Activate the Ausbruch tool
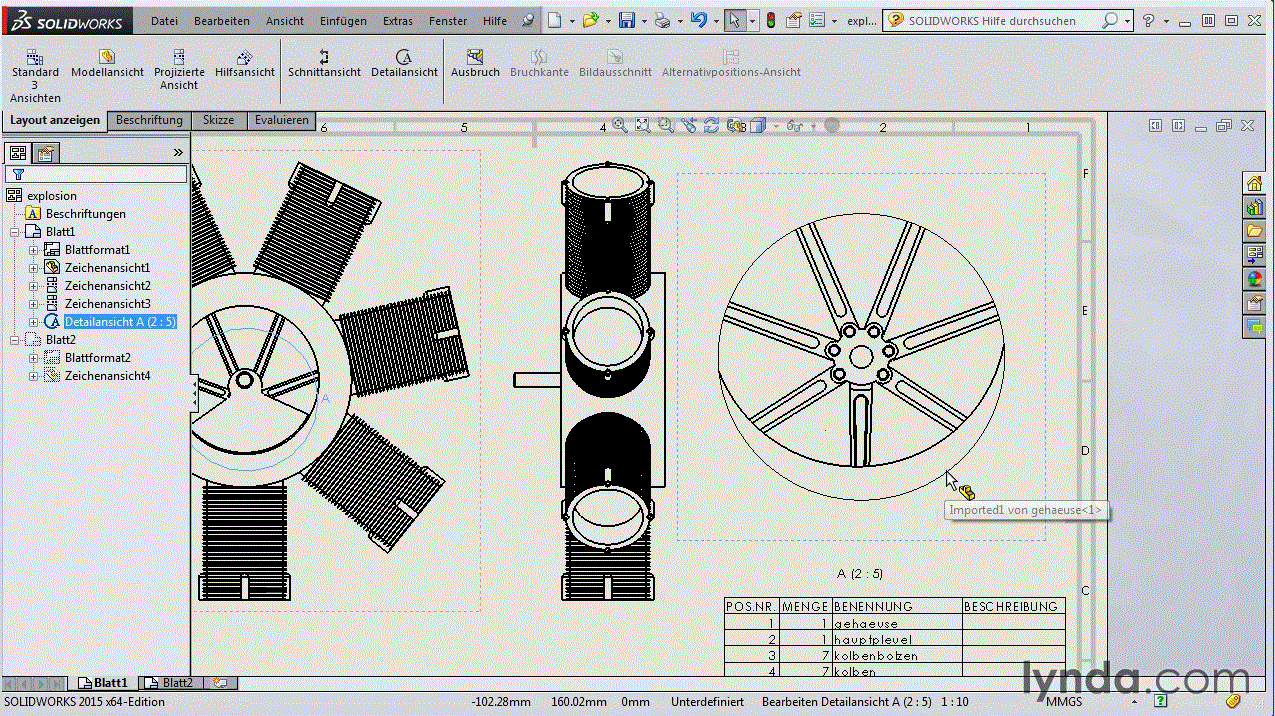Image resolution: width=1275 pixels, height=716 pixels. (475, 64)
